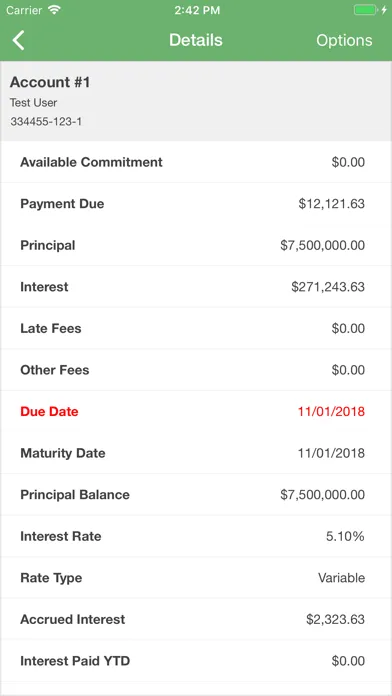Tap the Maturity Date row
The height and width of the screenshot is (696, 392).
coord(196,453)
